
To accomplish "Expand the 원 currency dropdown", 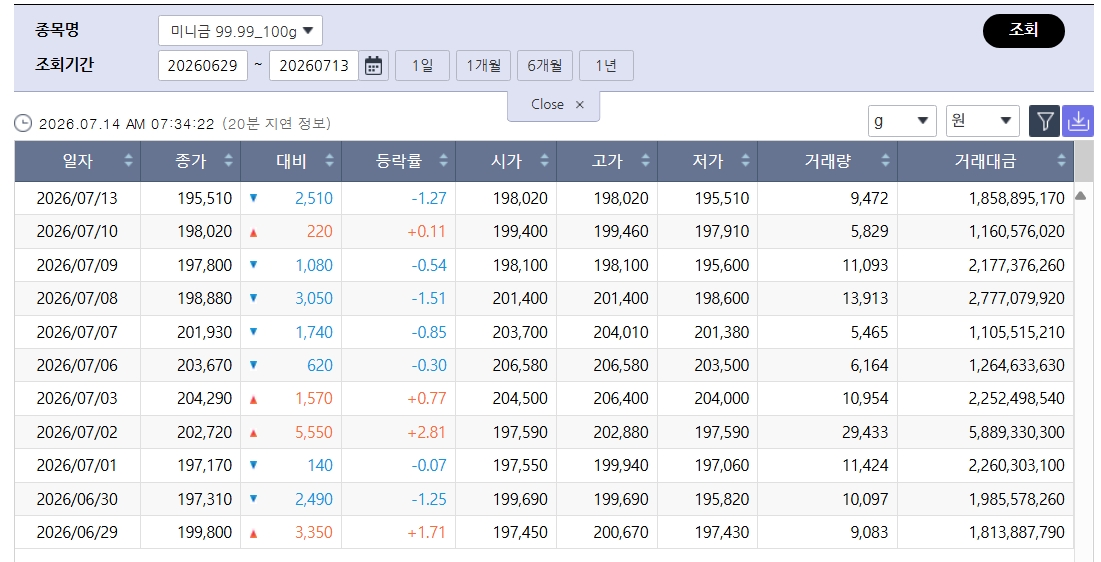I will pyautogui.click(x=982, y=121).
